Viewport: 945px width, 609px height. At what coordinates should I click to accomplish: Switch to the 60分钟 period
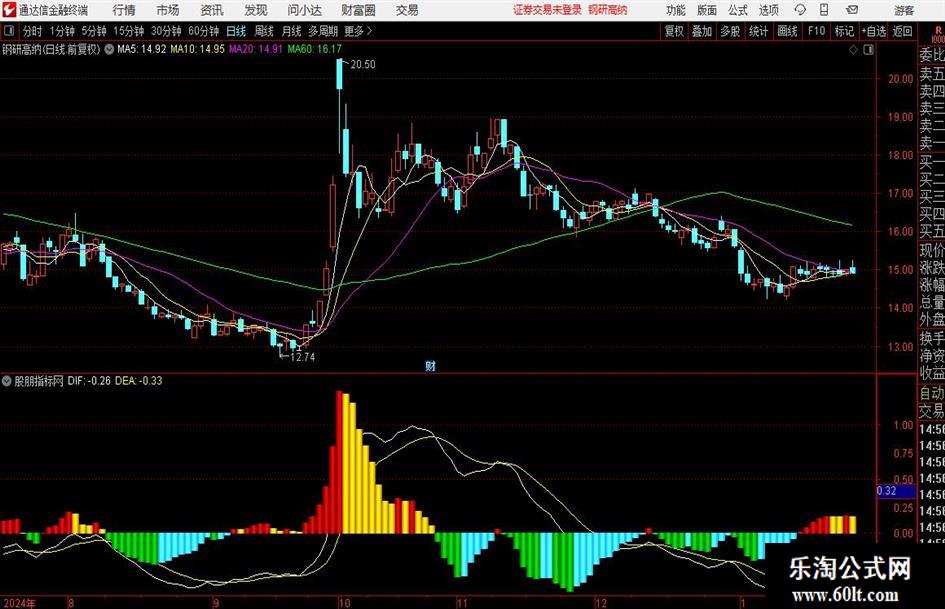tap(204, 31)
